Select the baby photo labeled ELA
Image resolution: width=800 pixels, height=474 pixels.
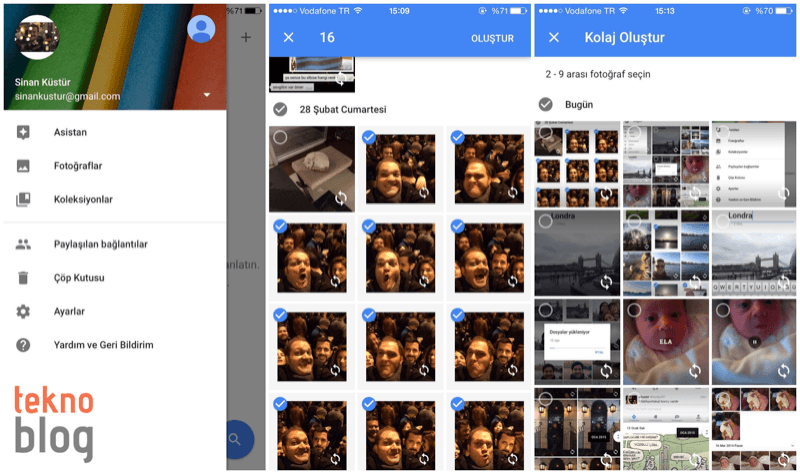point(666,342)
